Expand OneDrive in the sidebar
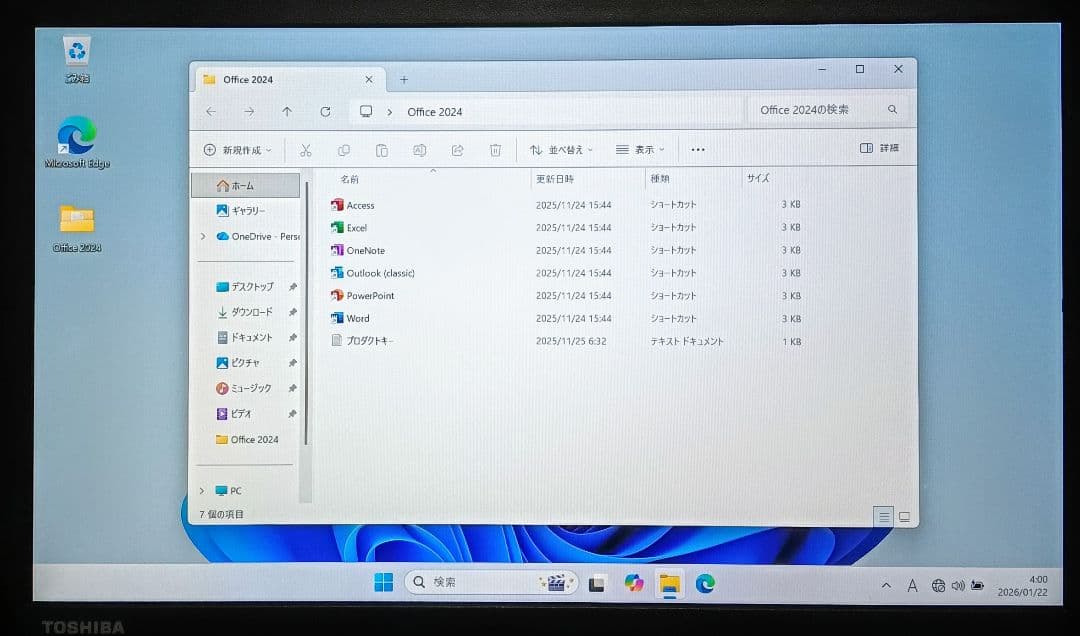The width and height of the screenshot is (1080, 636). click(203, 236)
